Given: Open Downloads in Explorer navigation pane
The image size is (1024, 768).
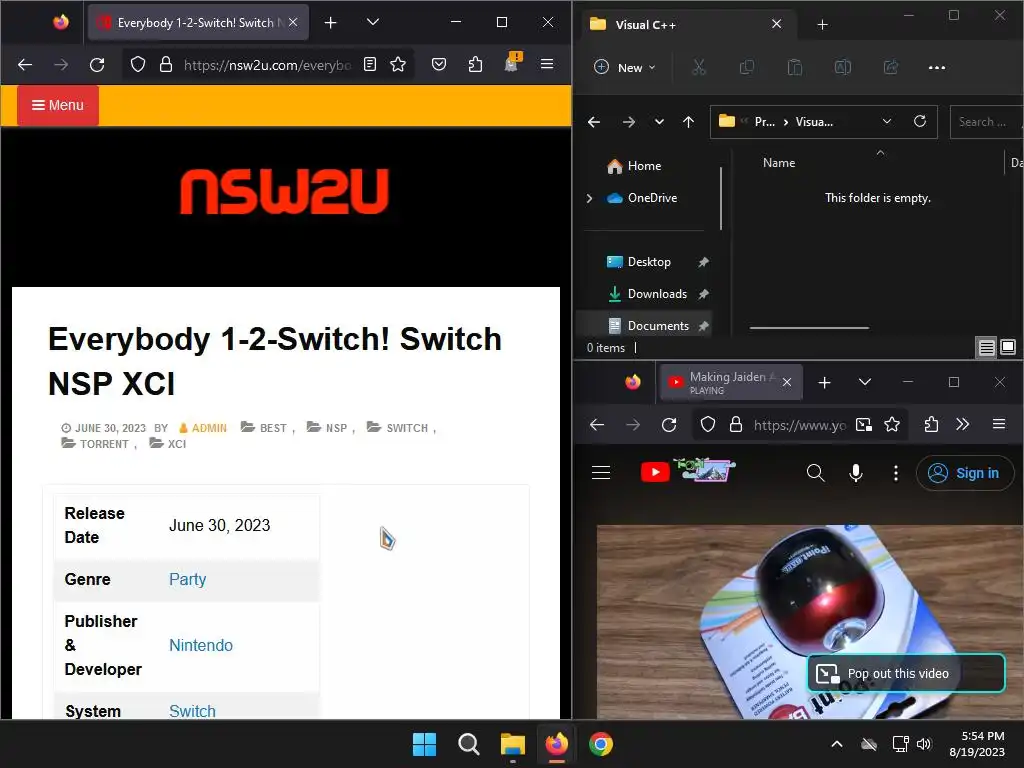Looking at the screenshot, I should coord(656,294).
